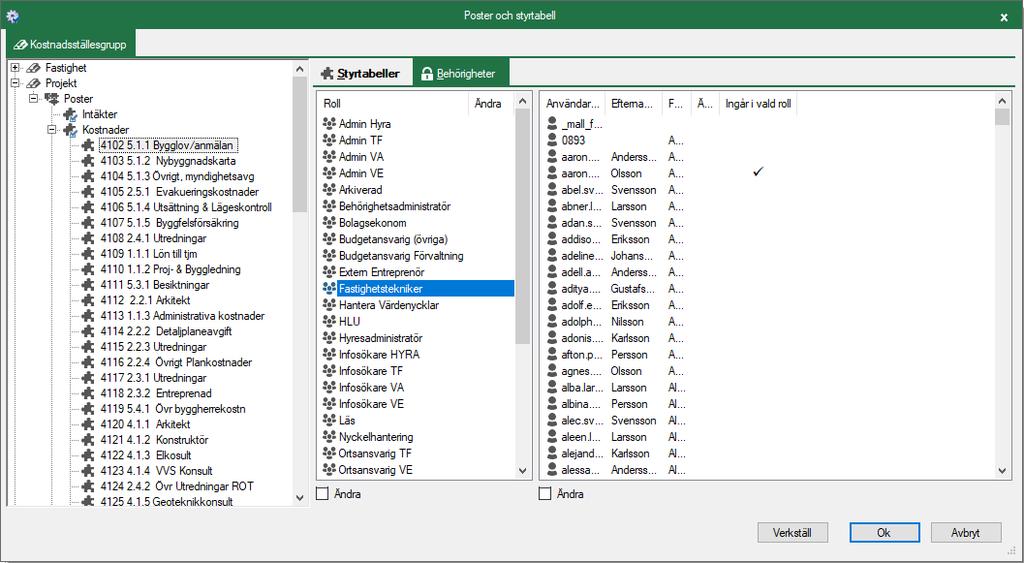
Task: Click the Verkställ button
Action: (792, 533)
